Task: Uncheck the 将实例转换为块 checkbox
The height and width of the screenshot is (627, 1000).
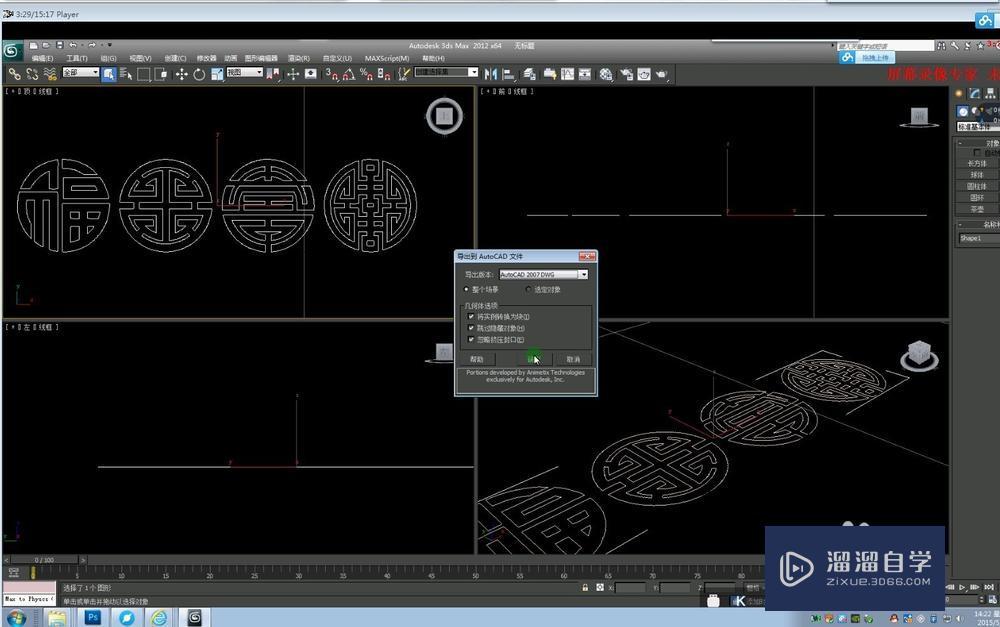Action: click(471, 317)
